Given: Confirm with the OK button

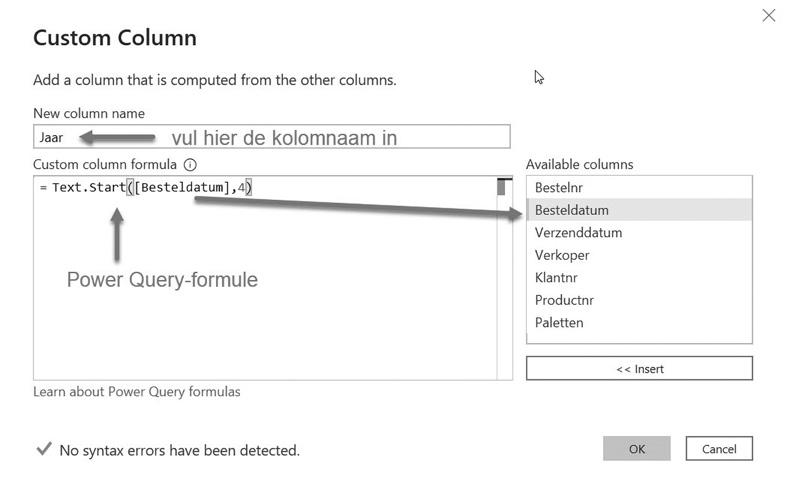Looking at the screenshot, I should tap(637, 449).
